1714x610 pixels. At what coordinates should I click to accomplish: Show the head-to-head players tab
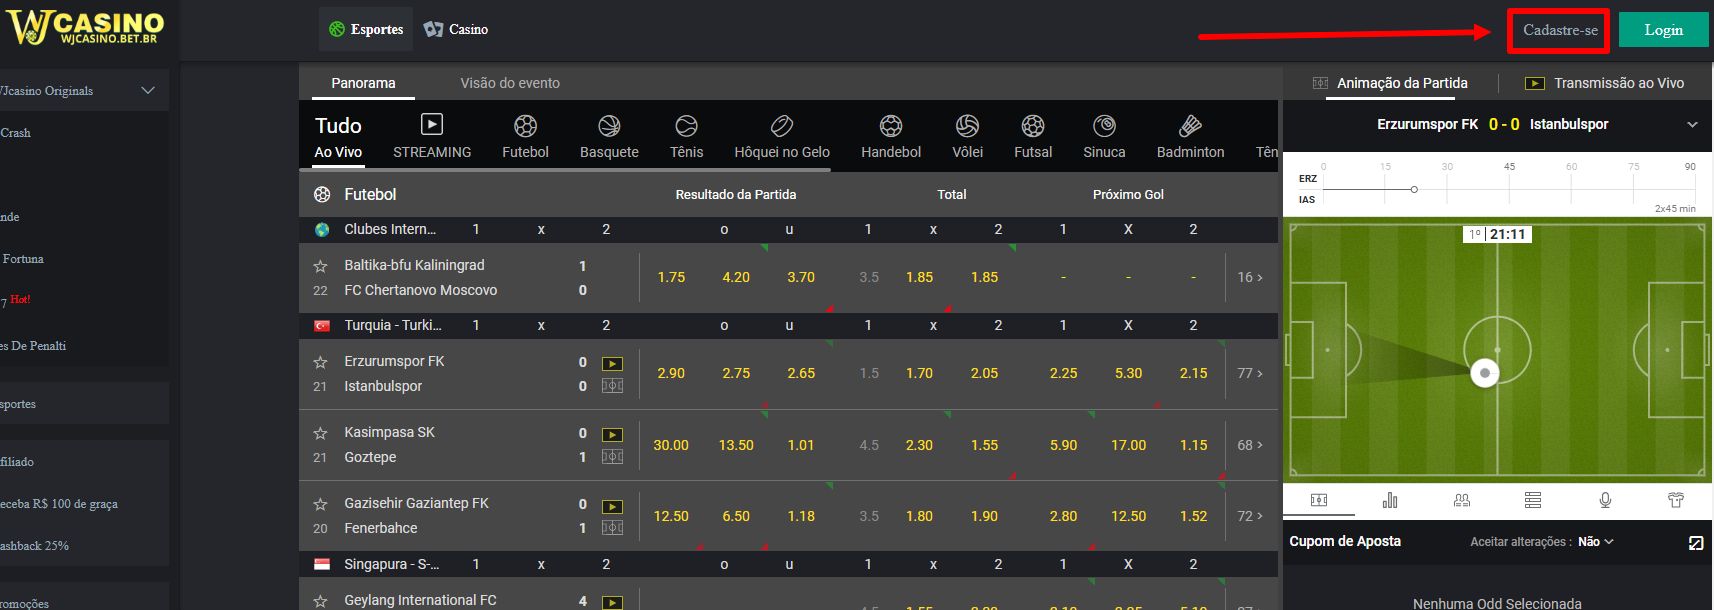(x=1462, y=500)
